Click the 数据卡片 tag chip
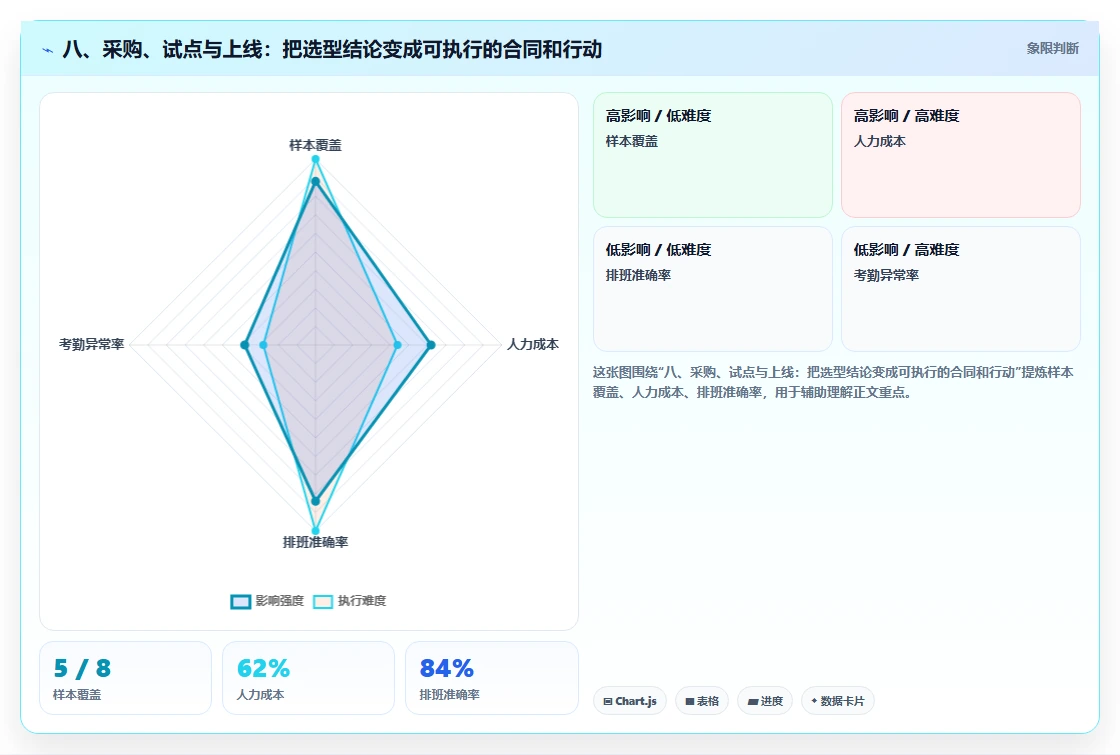Viewport: 1120px width, 755px height. click(x=838, y=701)
